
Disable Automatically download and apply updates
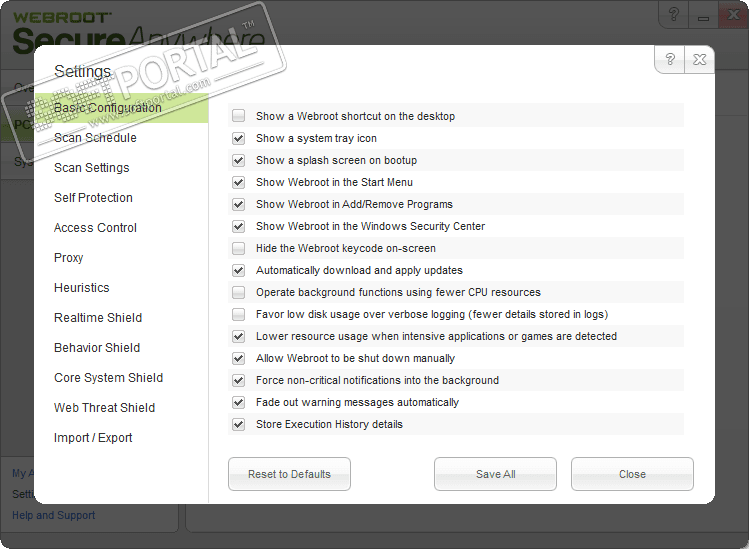point(238,270)
